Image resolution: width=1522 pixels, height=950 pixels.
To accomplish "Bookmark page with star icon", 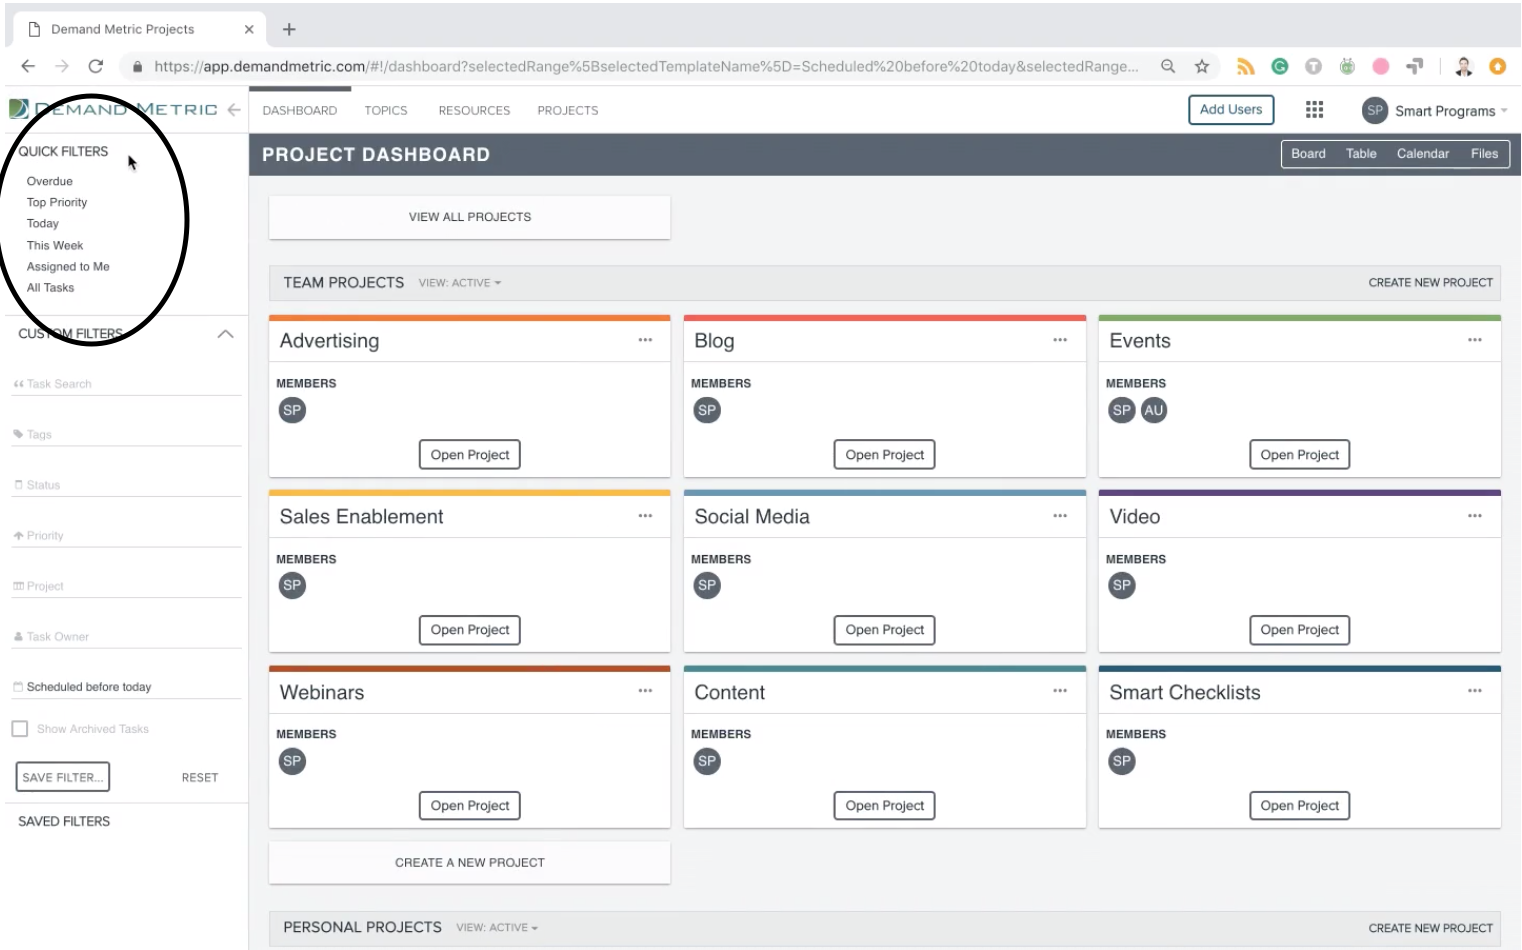I will (x=1202, y=66).
